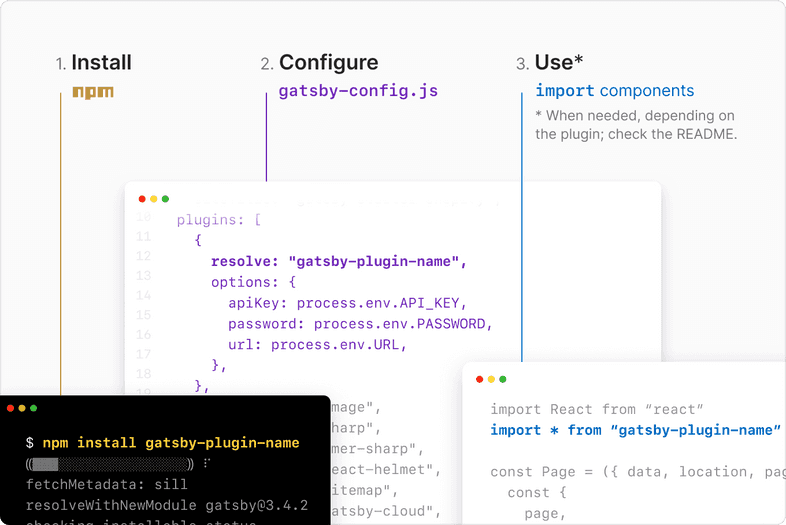The width and height of the screenshot is (786, 525).
Task: Click the green dot on the config editor window
Action: coord(166,199)
